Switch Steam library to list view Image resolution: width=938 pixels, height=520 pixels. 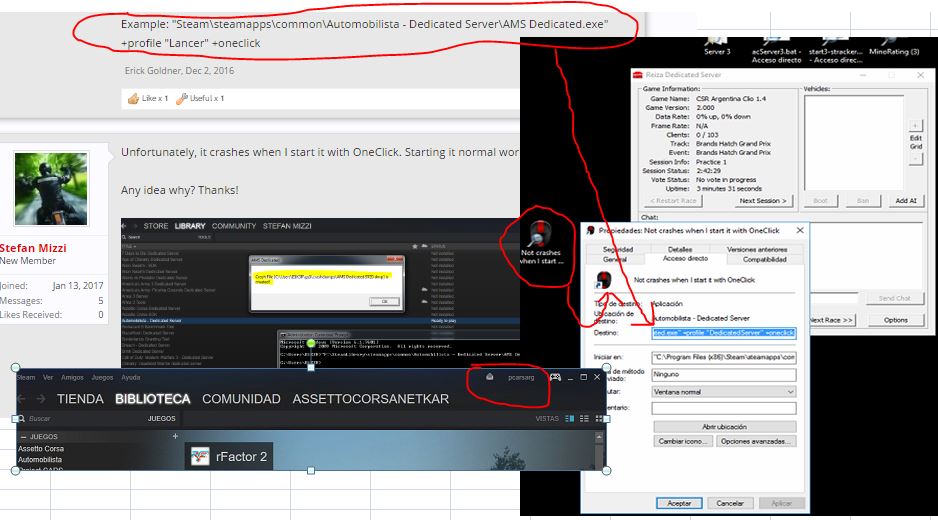click(x=584, y=419)
